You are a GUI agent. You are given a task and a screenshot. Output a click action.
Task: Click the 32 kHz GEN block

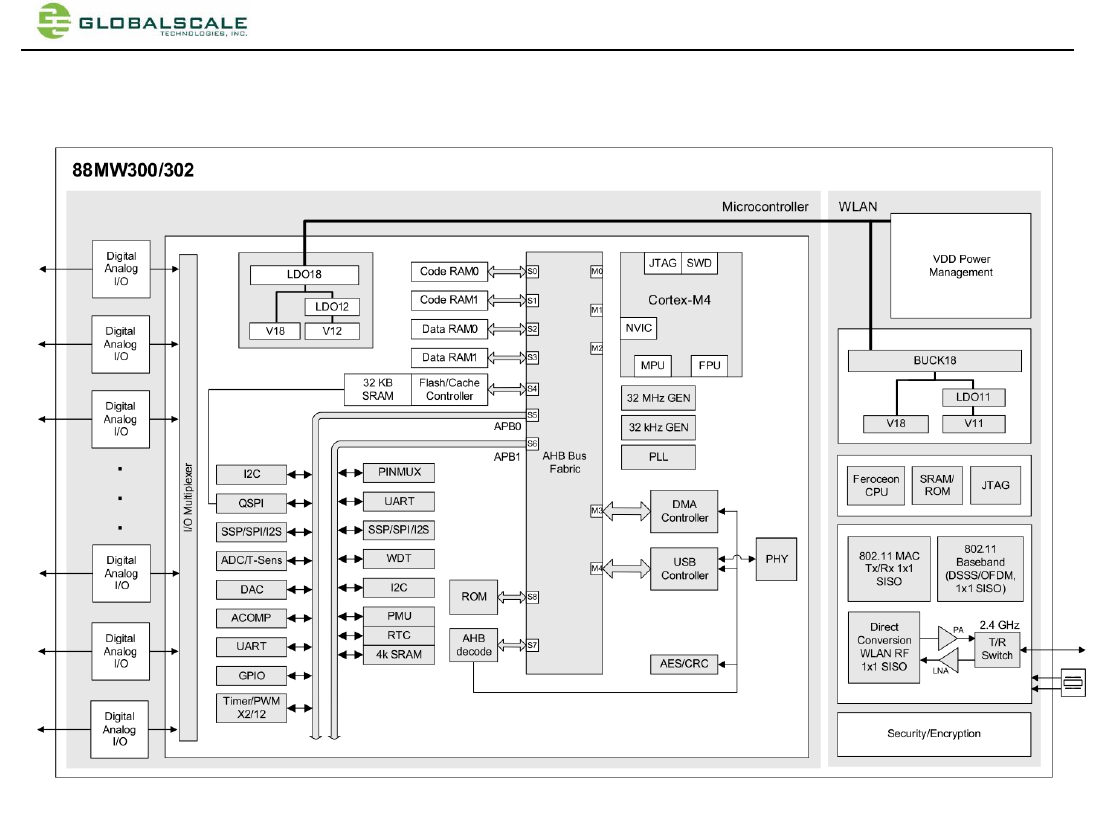pyautogui.click(x=658, y=427)
